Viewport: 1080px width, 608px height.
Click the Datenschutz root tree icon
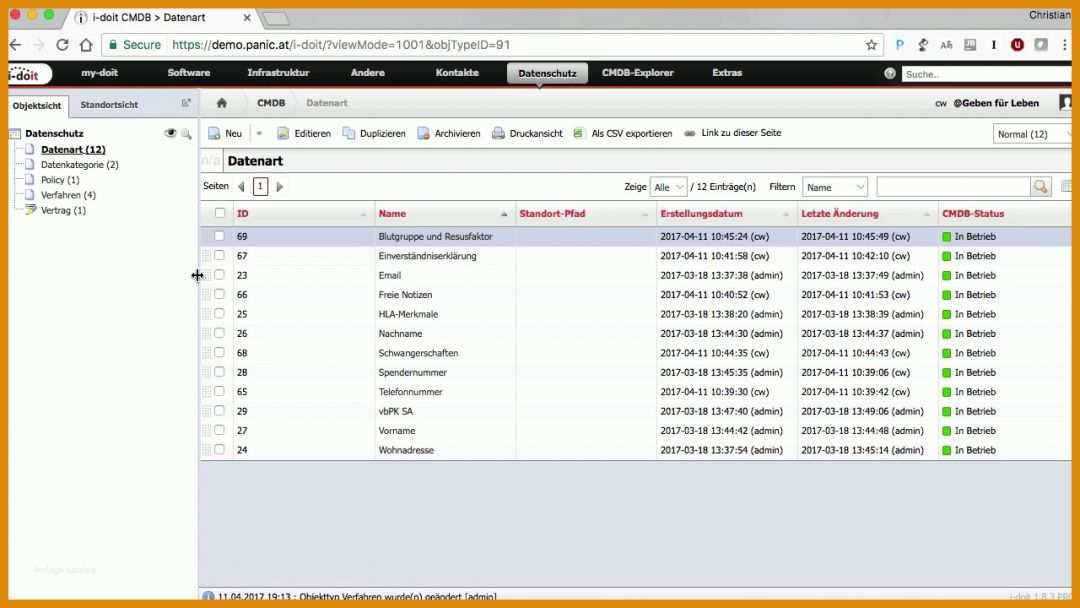coord(14,134)
